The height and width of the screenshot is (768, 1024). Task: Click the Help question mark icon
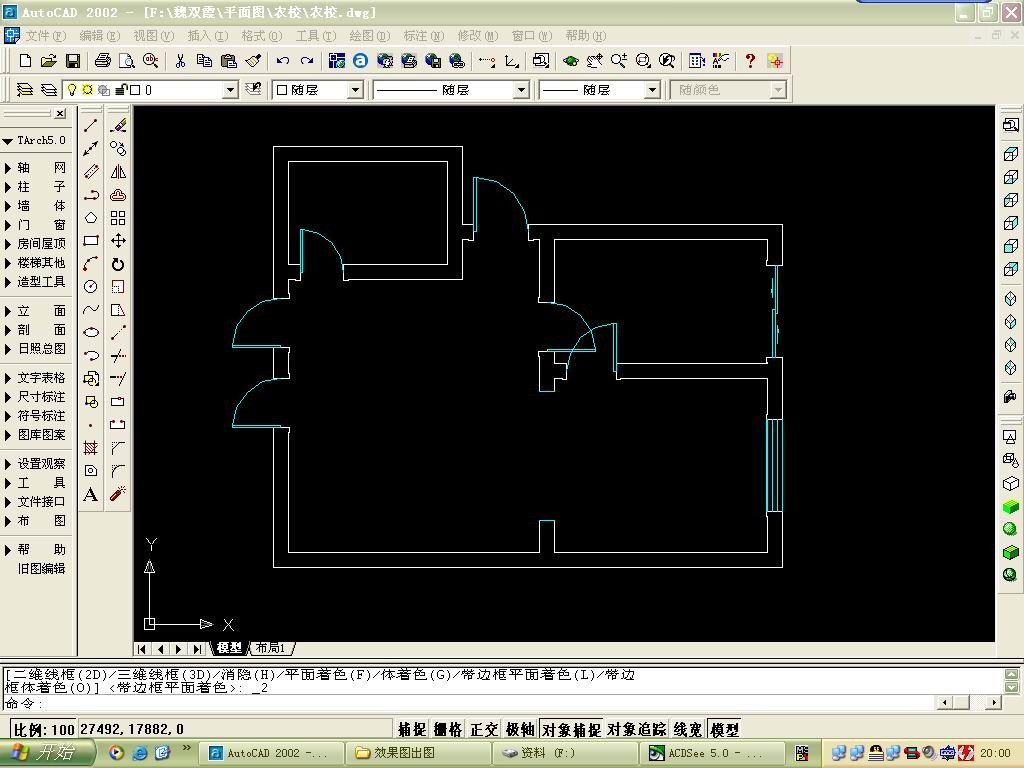[x=750, y=61]
